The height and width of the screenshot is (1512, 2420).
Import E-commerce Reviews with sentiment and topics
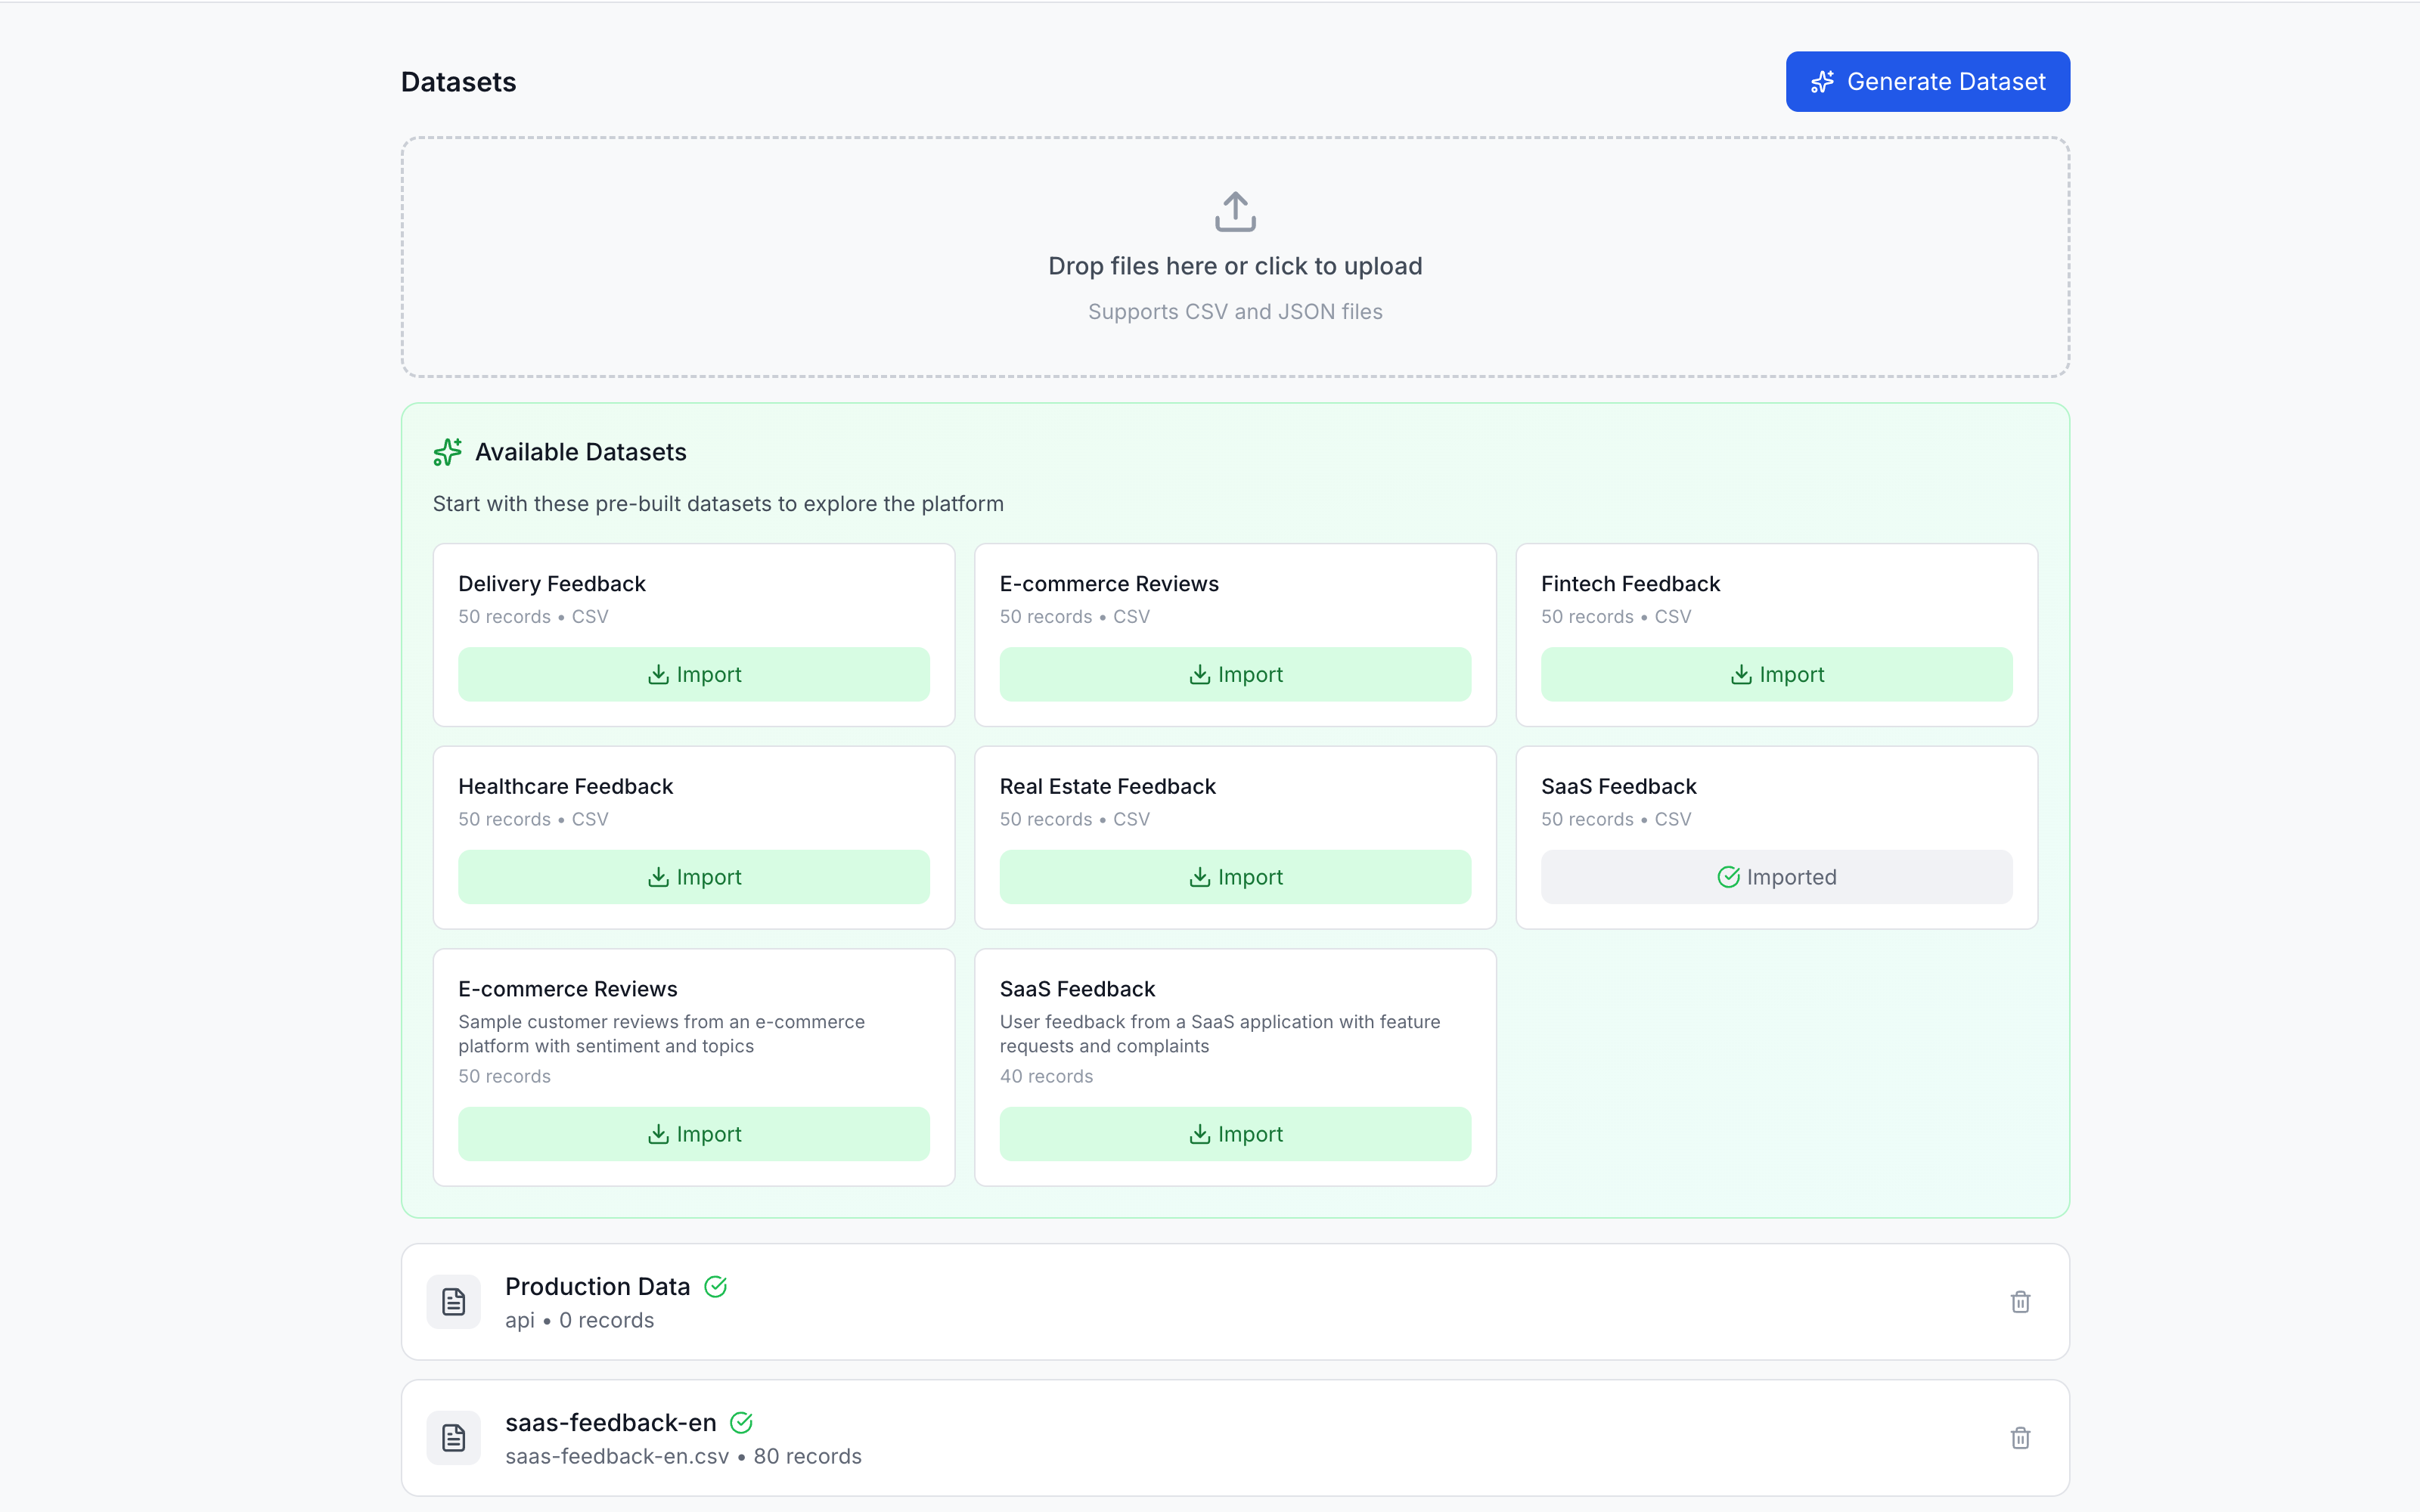click(693, 1134)
